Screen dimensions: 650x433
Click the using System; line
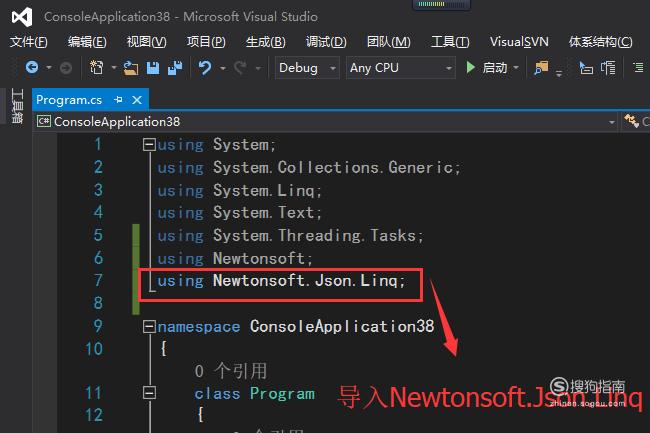216,145
